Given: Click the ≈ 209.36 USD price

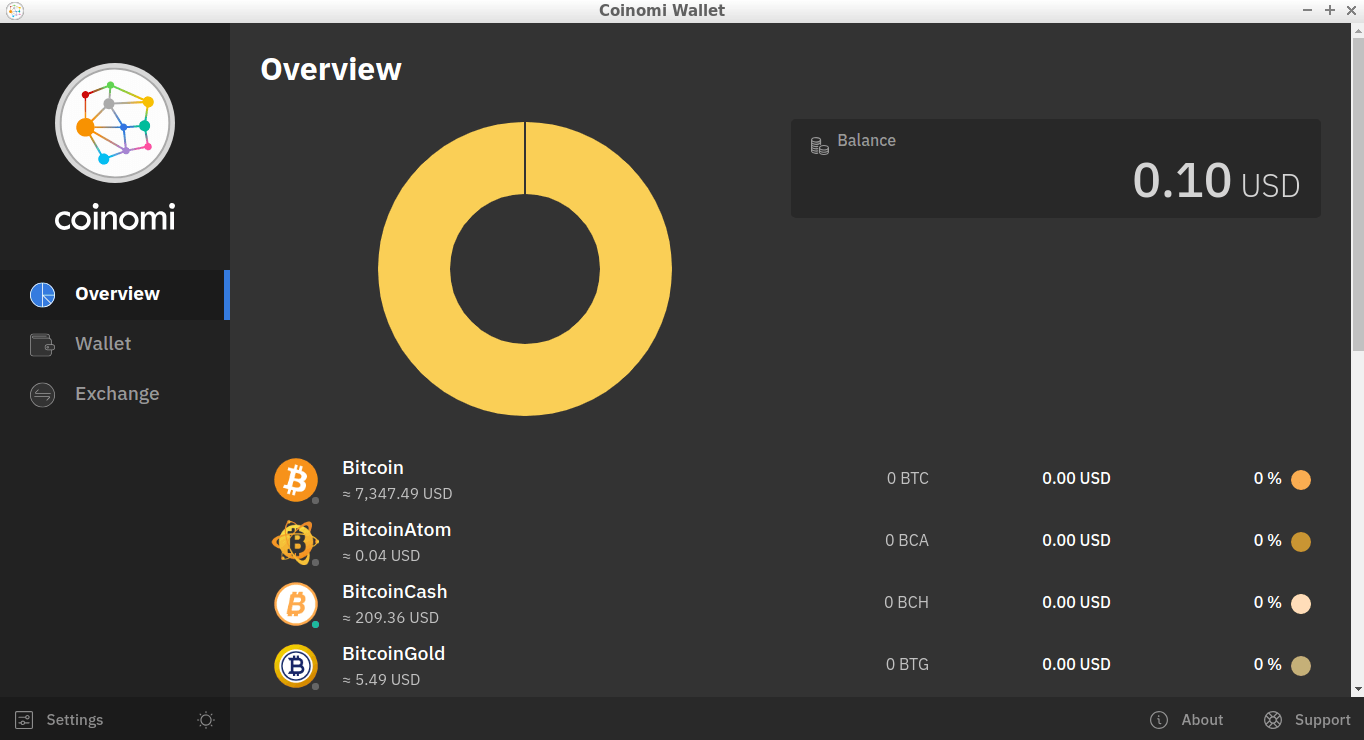Looking at the screenshot, I should (390, 618).
